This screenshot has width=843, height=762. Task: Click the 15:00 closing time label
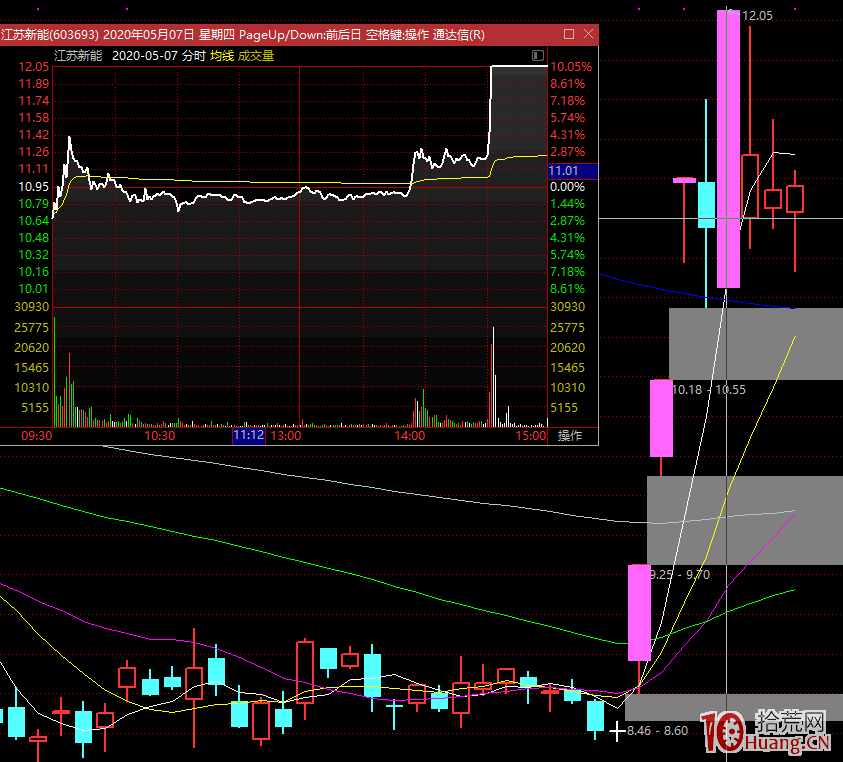(x=532, y=436)
